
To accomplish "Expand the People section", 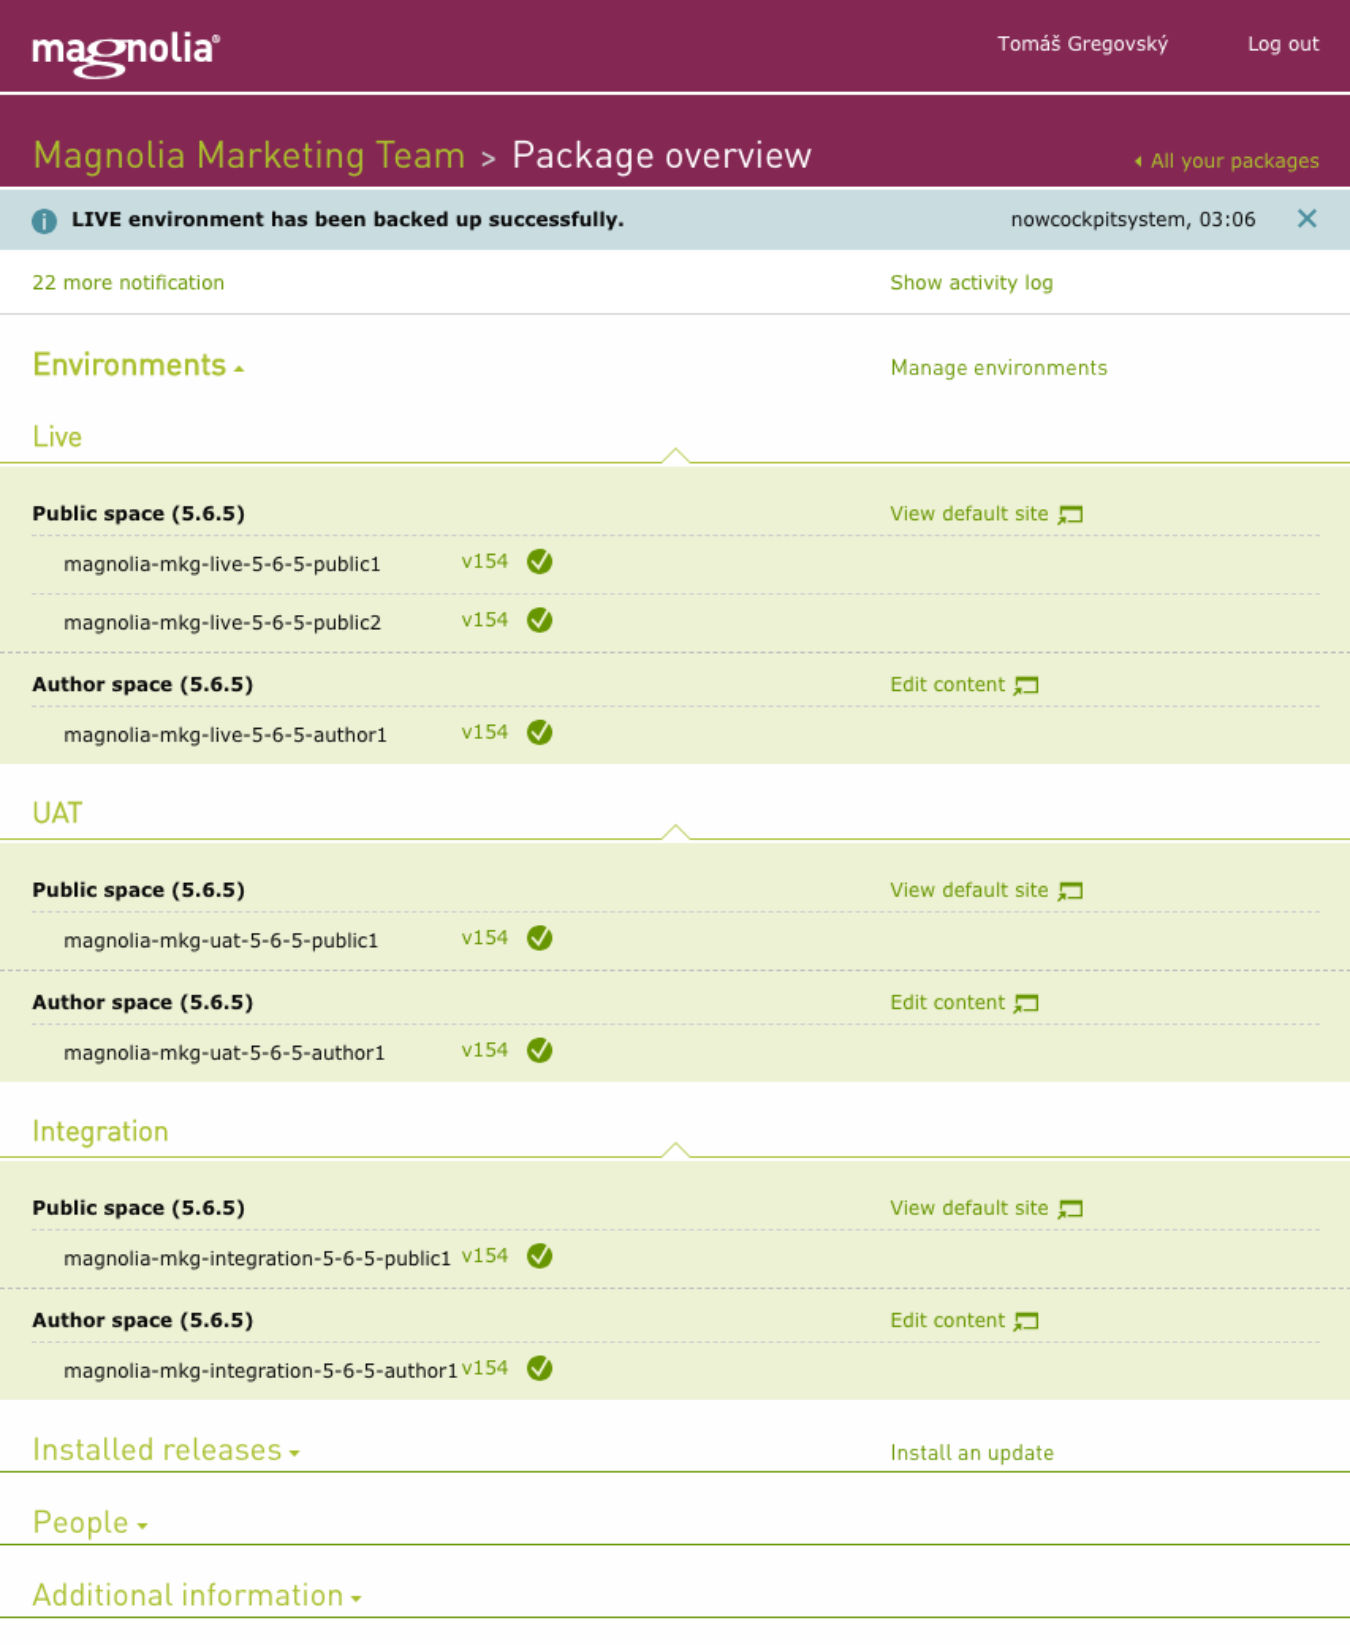I will coord(90,1523).
